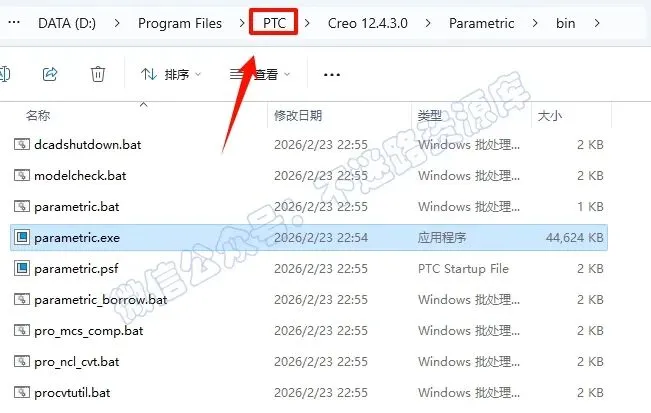Expand the chevron after DATA (D:)
Image resolution: width=651 pixels, height=413 pixels.
point(117,23)
